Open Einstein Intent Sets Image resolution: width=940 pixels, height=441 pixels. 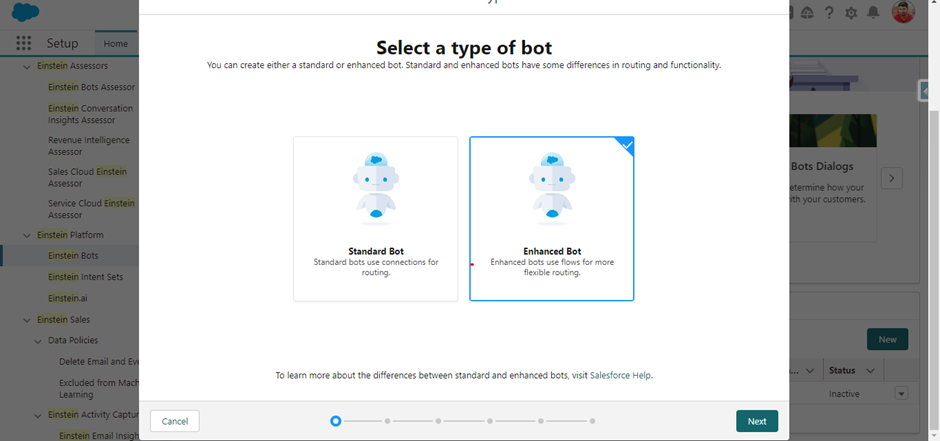click(85, 277)
